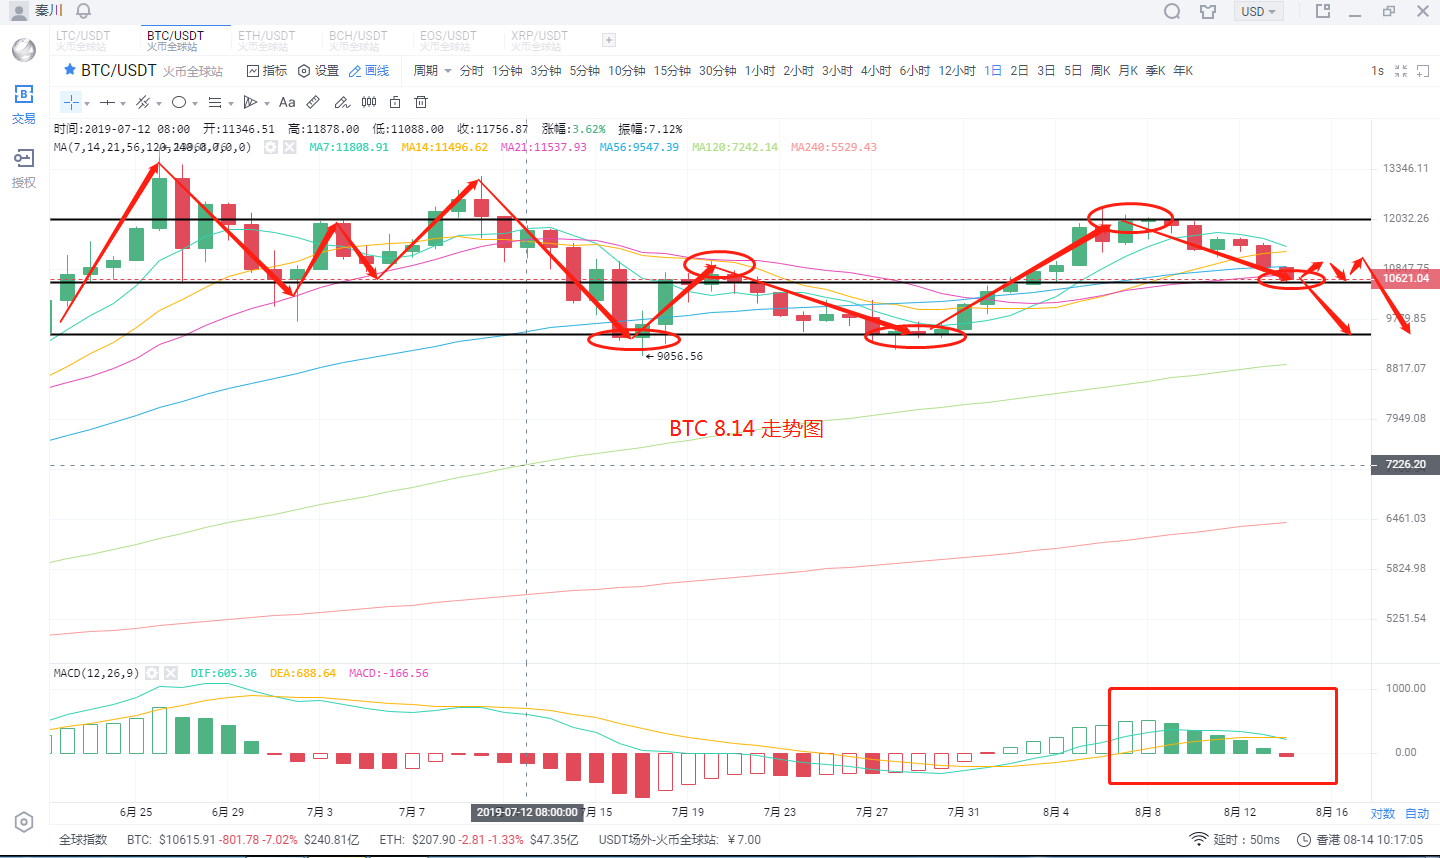
Task: Click the 指标 indicators button
Action: click(x=267, y=70)
